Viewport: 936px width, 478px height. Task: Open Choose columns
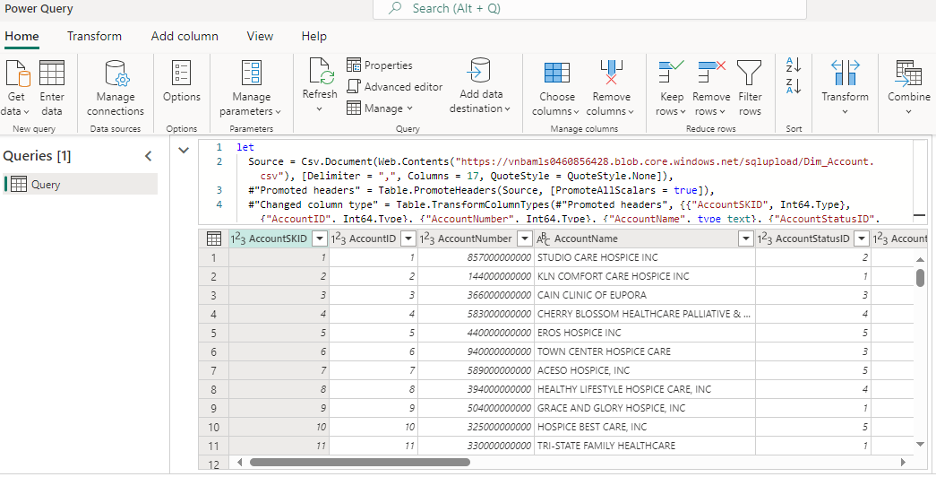pyautogui.click(x=556, y=88)
